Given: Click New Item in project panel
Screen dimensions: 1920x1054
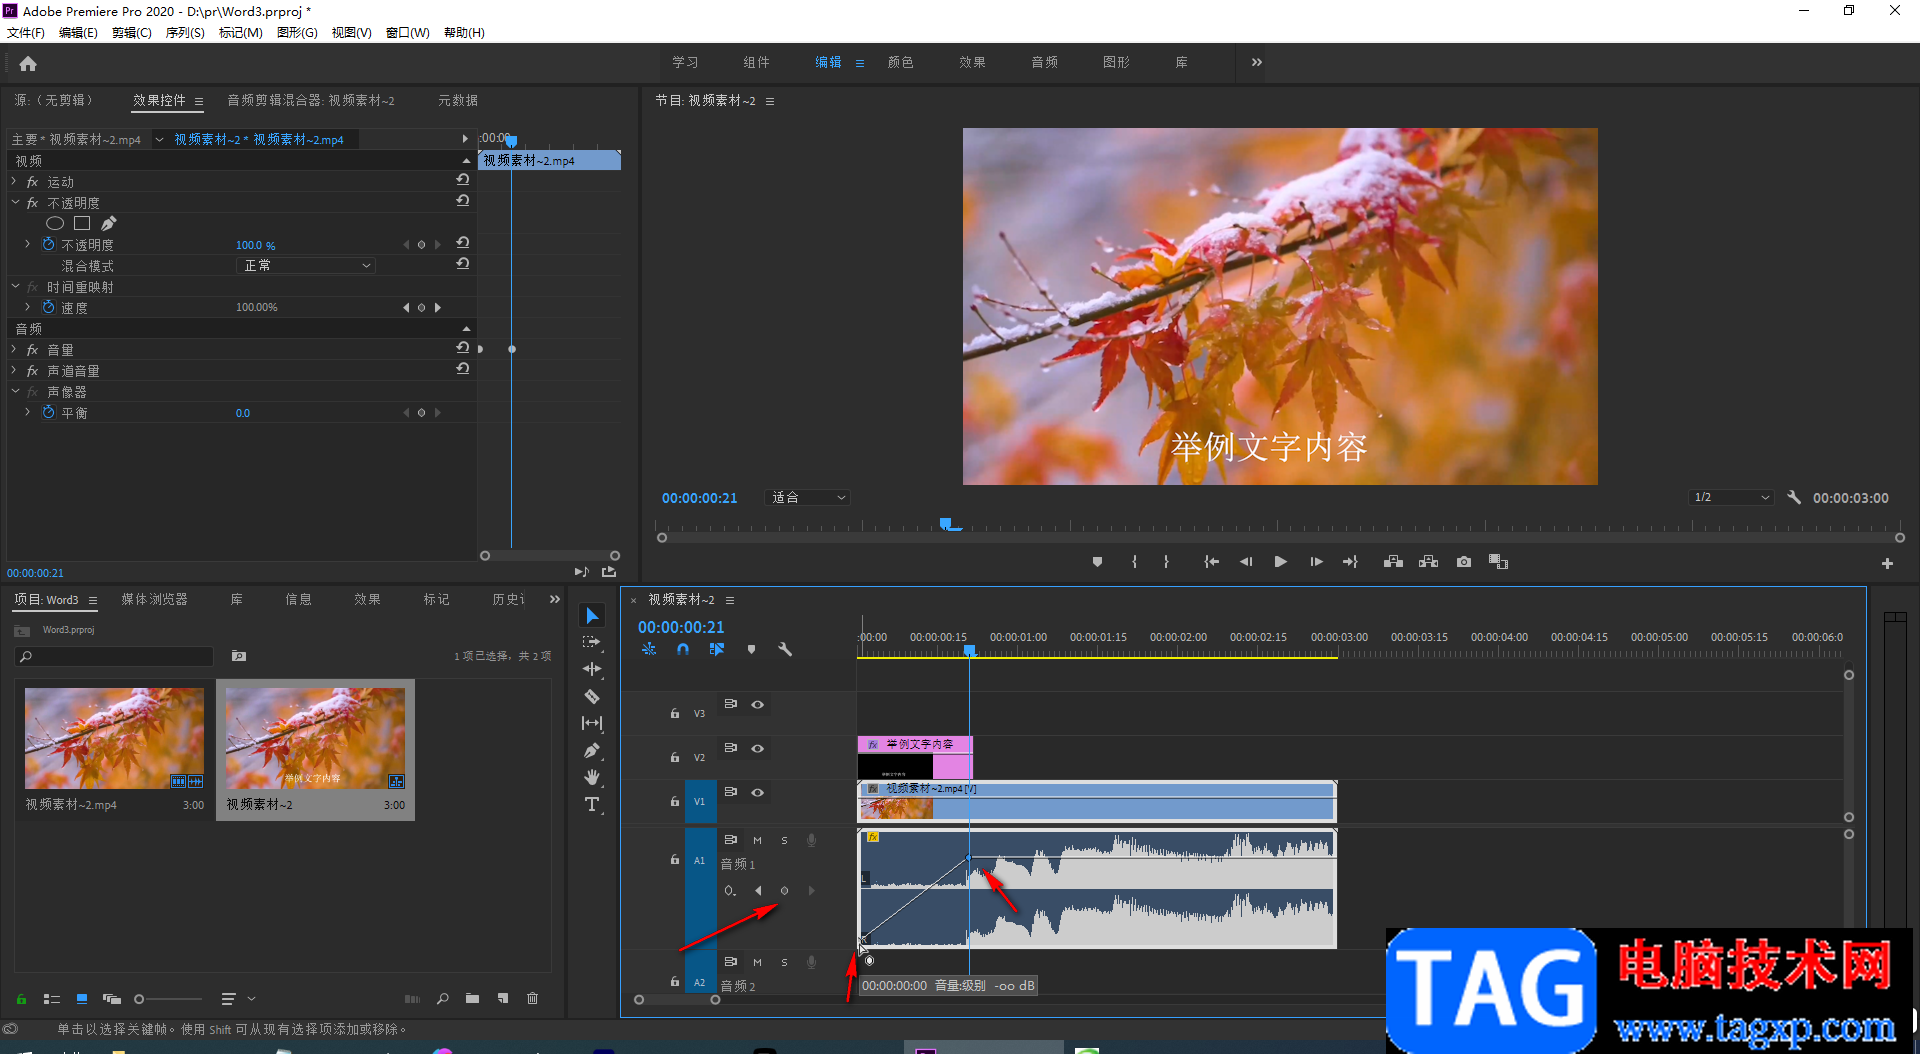Looking at the screenshot, I should pyautogui.click(x=503, y=998).
